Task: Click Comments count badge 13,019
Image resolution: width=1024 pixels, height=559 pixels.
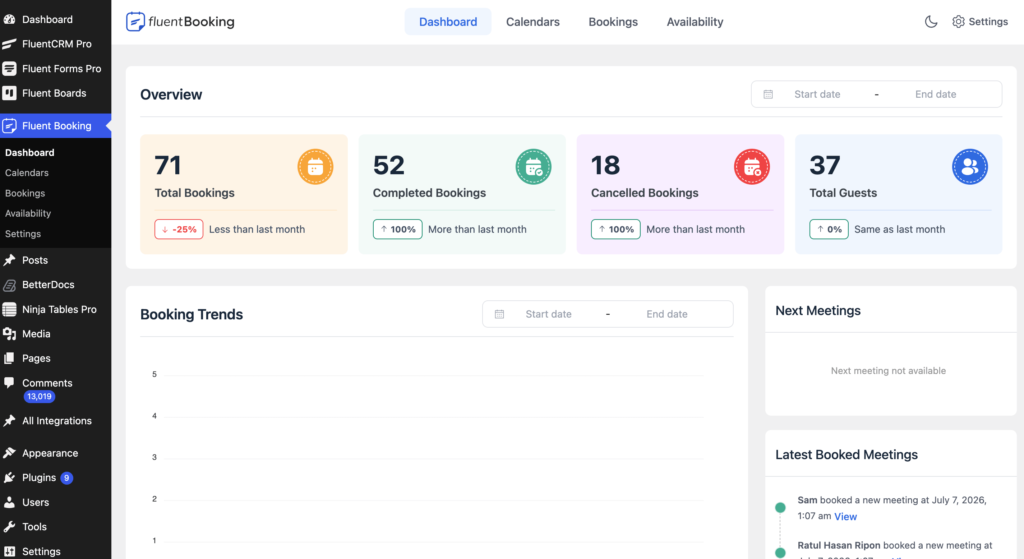Action: (39, 396)
